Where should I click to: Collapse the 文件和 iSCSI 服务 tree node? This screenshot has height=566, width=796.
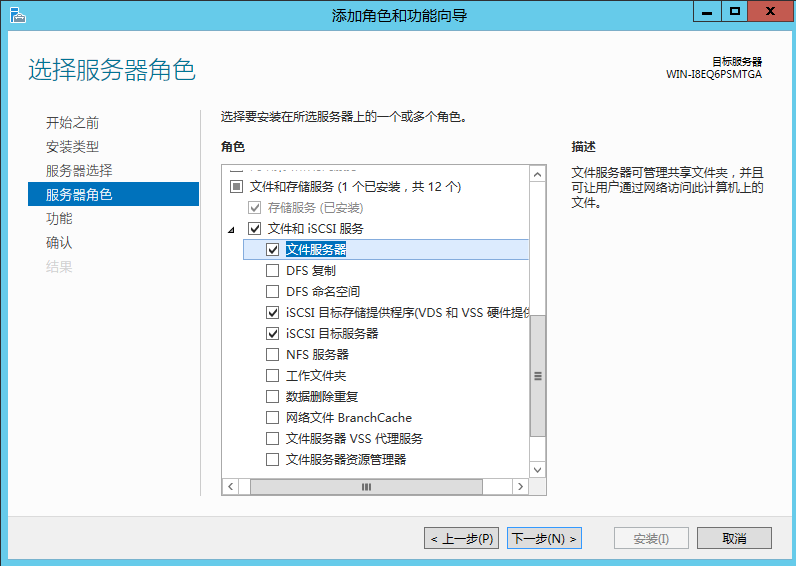231,230
